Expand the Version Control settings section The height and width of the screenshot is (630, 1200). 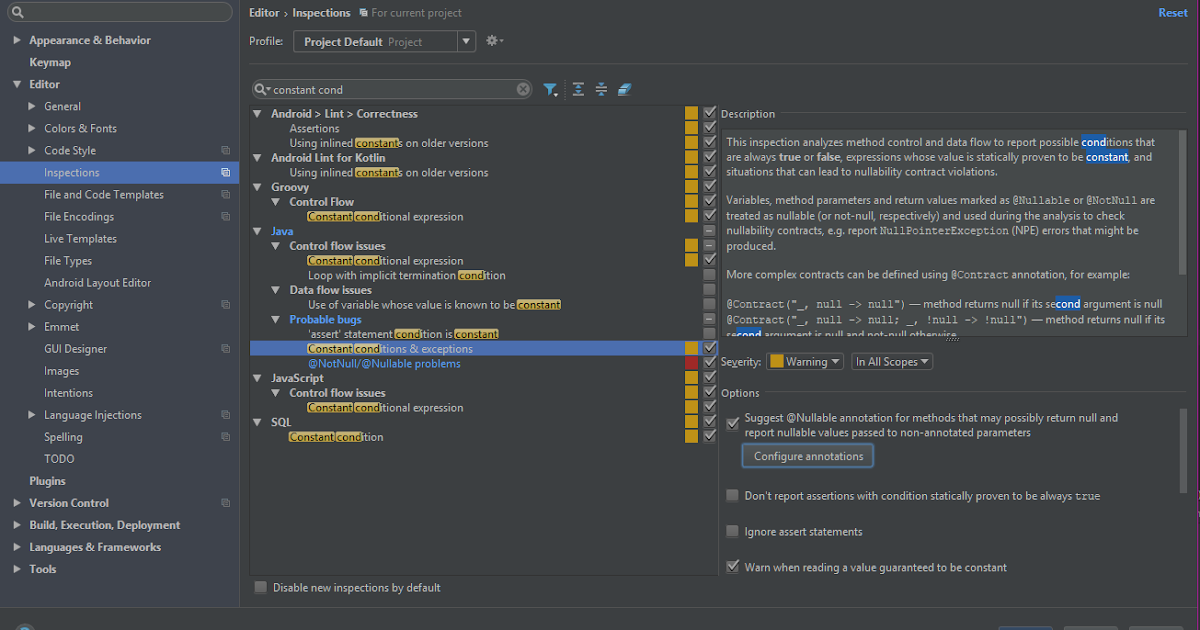coord(17,503)
